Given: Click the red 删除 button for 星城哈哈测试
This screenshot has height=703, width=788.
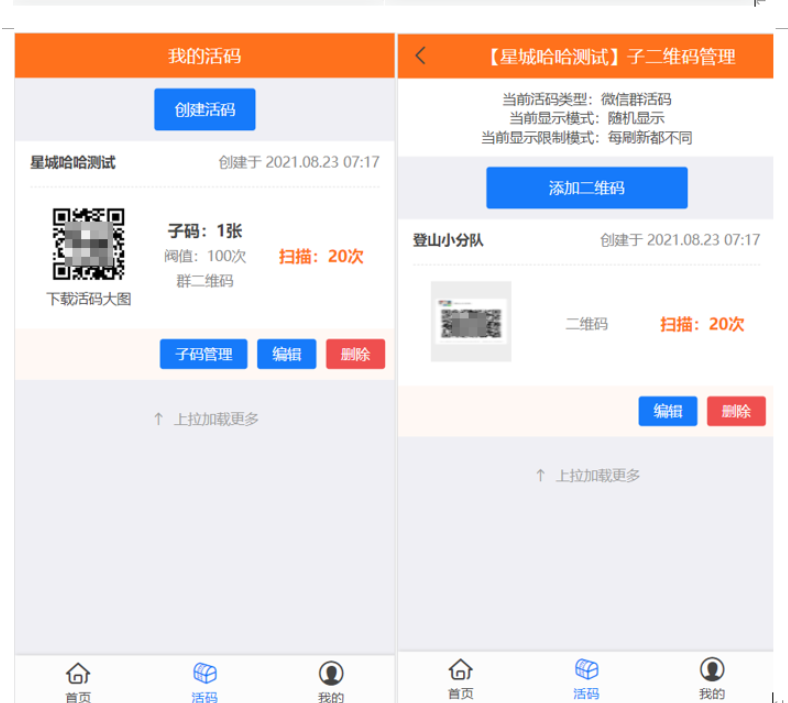Looking at the screenshot, I should click(x=355, y=354).
